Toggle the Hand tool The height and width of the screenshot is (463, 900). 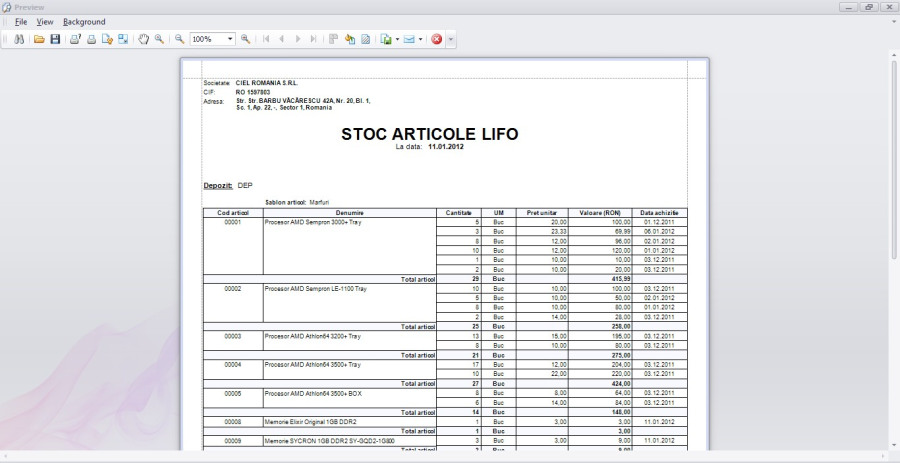pyautogui.click(x=144, y=39)
